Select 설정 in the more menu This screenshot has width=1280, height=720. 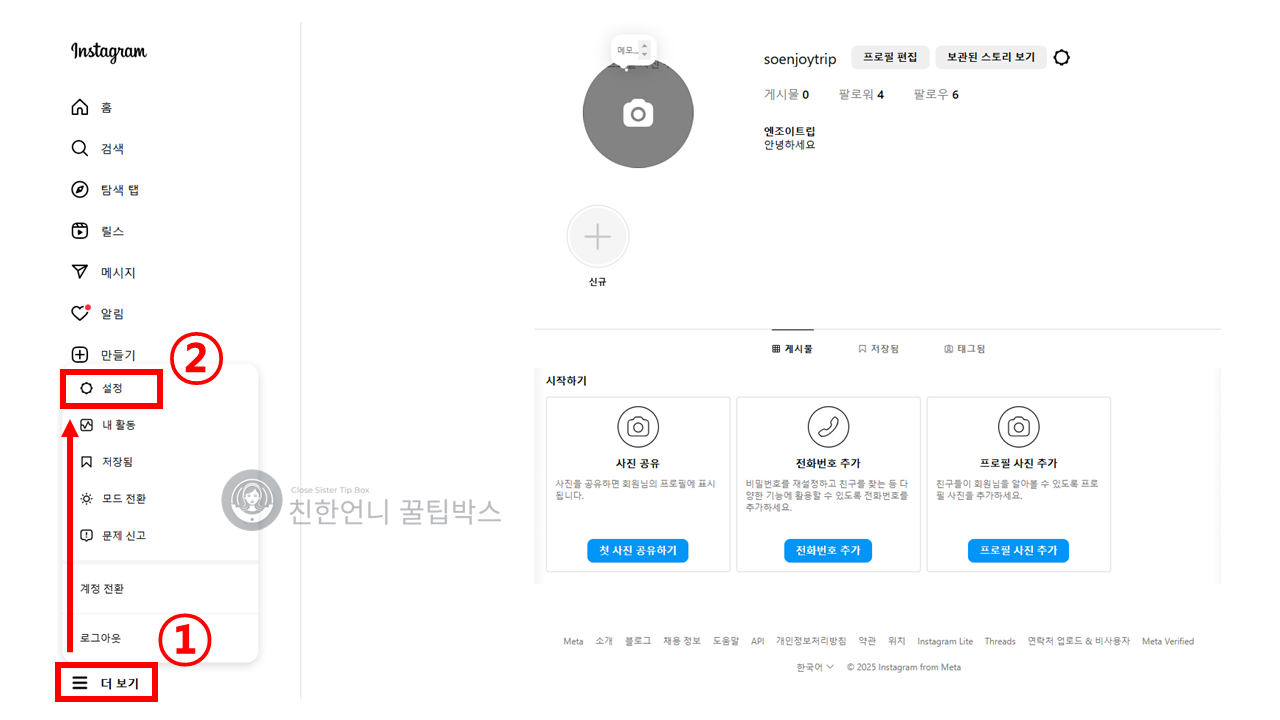click(111, 388)
